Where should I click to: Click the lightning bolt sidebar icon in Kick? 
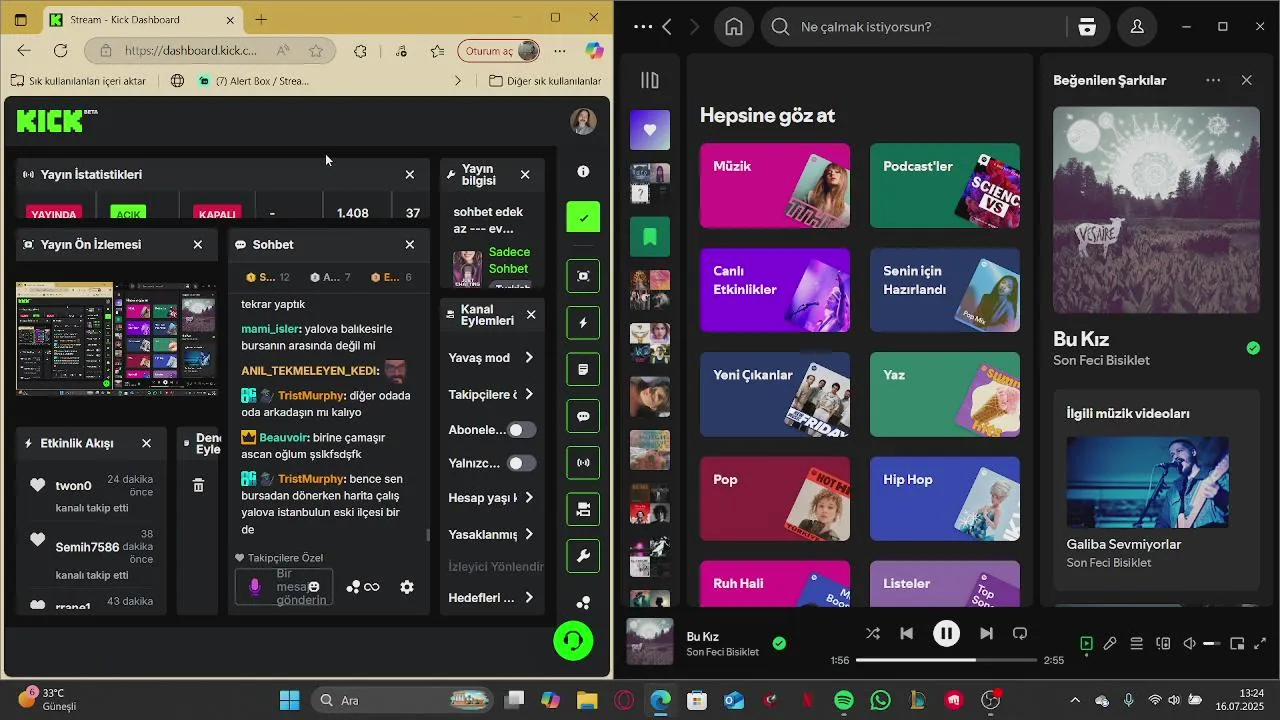coord(583,323)
